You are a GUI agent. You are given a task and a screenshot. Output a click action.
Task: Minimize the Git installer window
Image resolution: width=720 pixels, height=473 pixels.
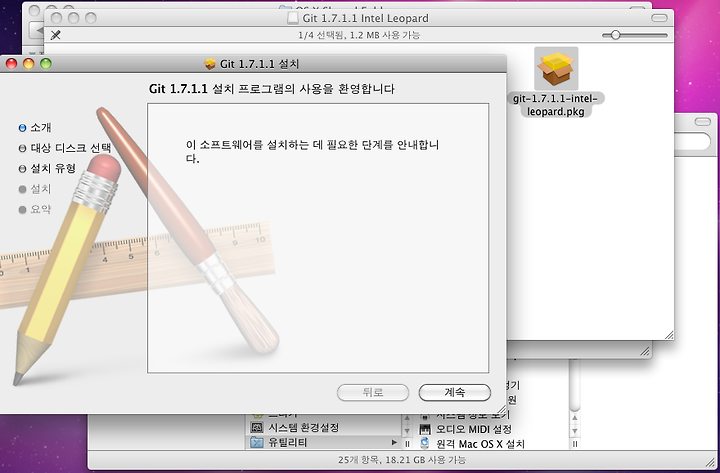click(28, 64)
